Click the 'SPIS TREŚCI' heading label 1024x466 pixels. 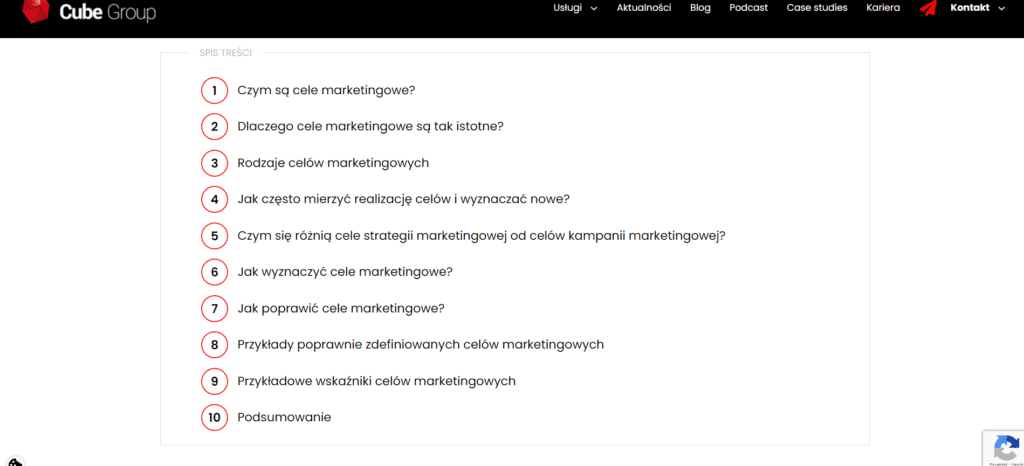[225, 53]
